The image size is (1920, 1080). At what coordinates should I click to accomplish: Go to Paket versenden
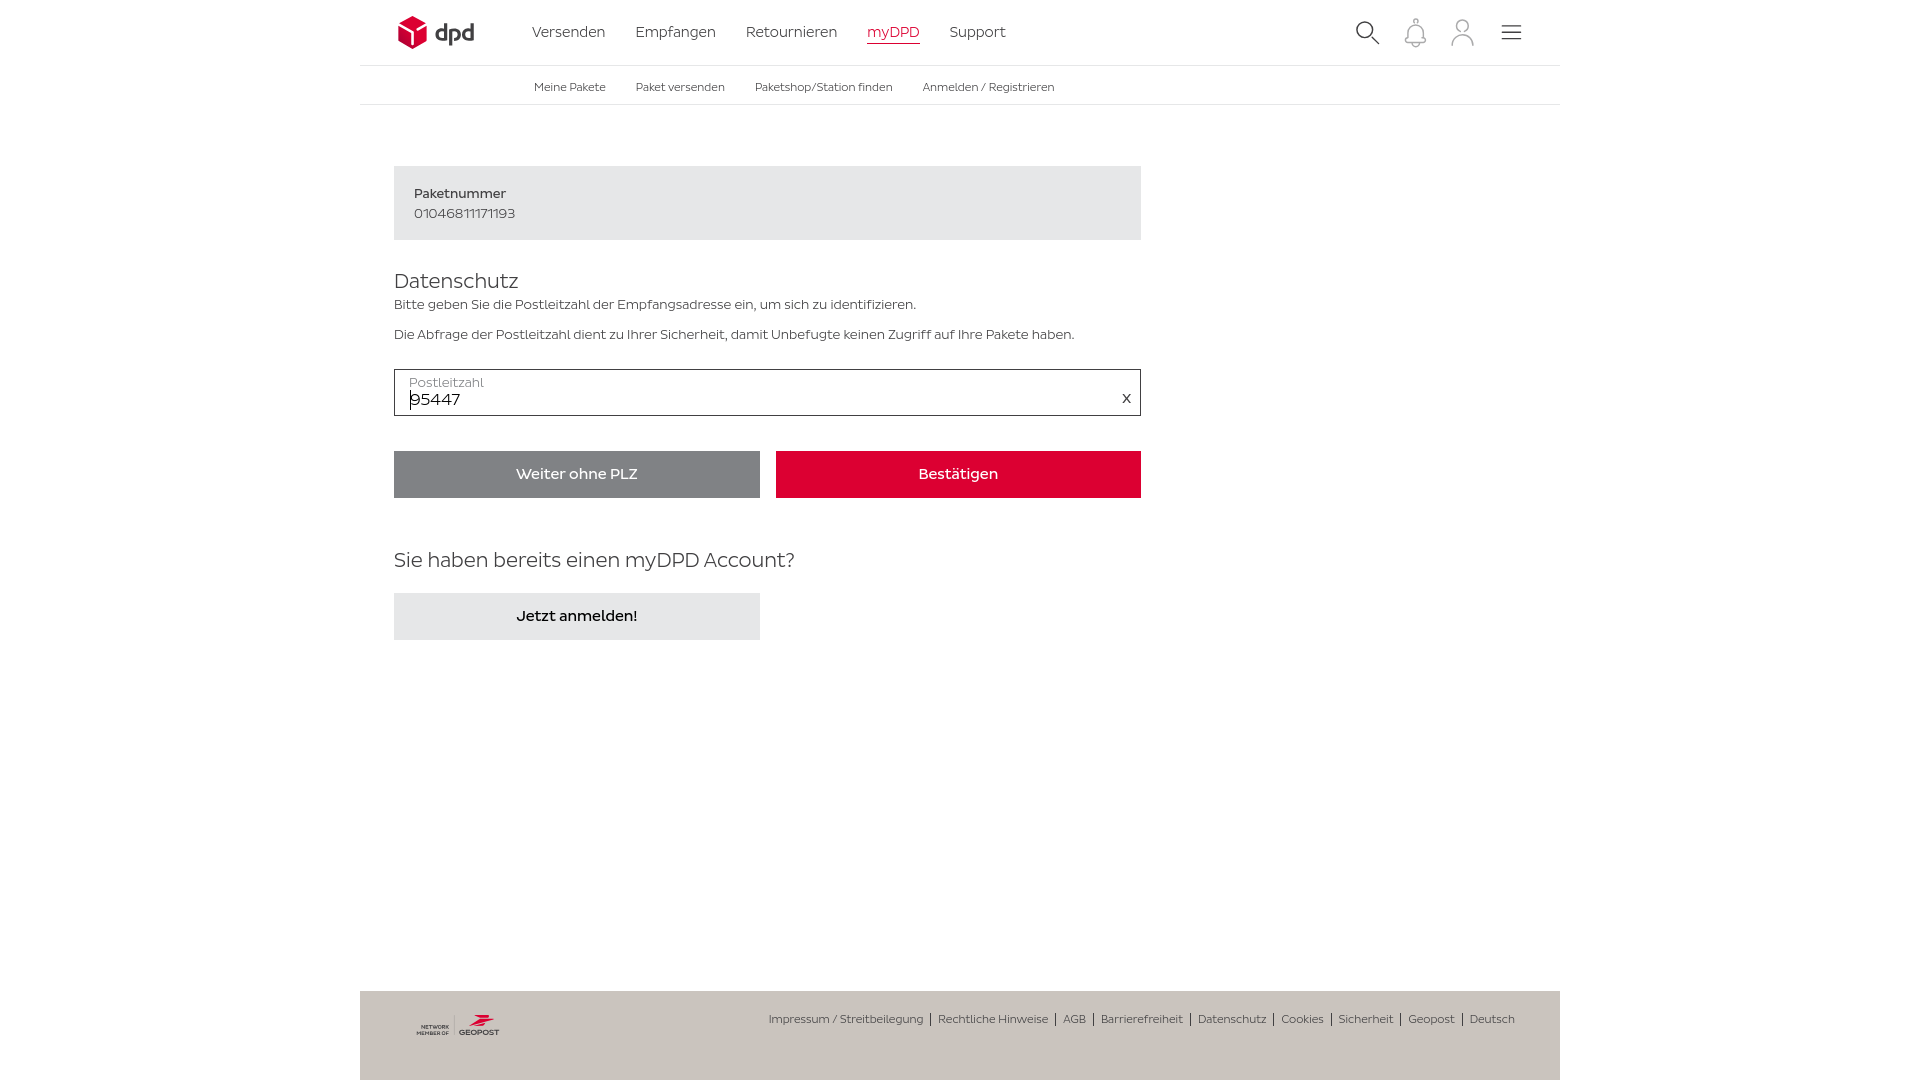tap(680, 87)
